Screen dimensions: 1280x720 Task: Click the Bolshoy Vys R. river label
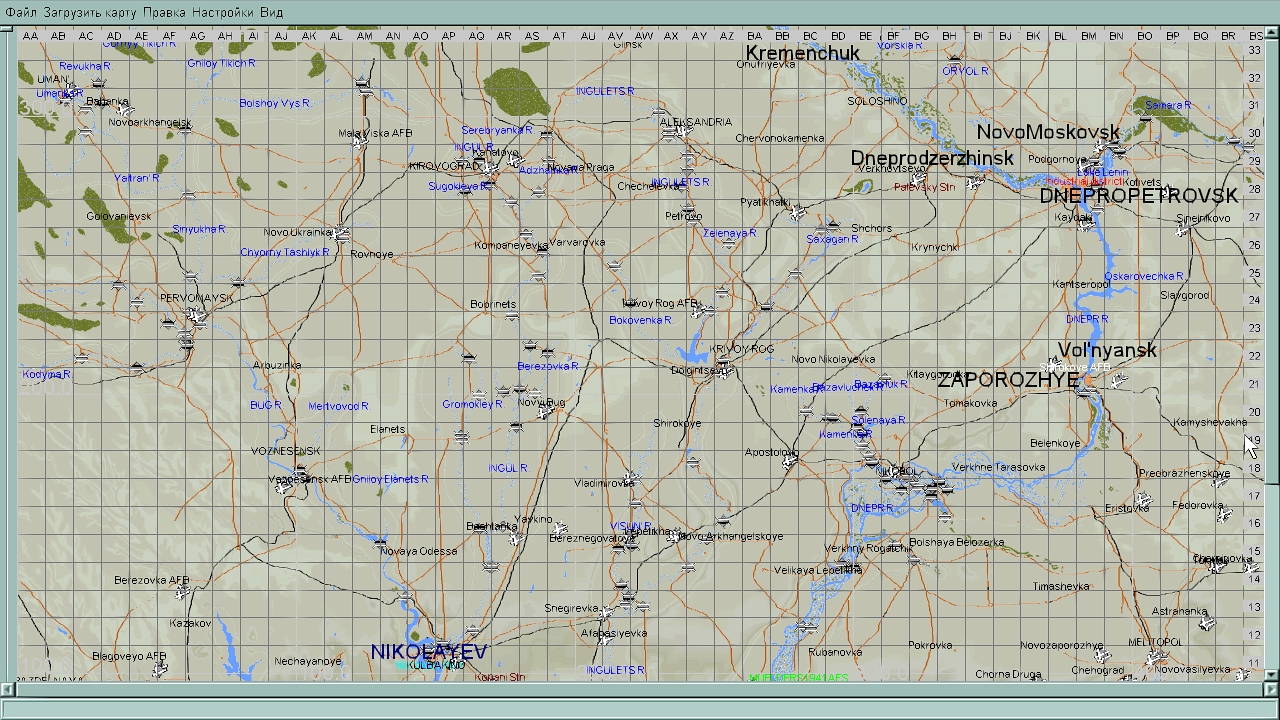pyautogui.click(x=275, y=103)
